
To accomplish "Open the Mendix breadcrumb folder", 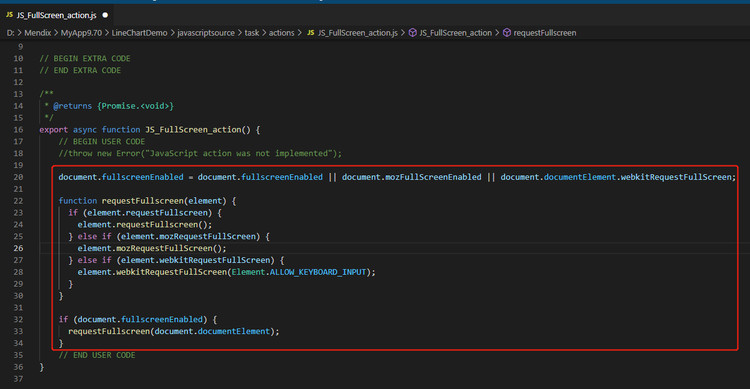I will coord(37,33).
